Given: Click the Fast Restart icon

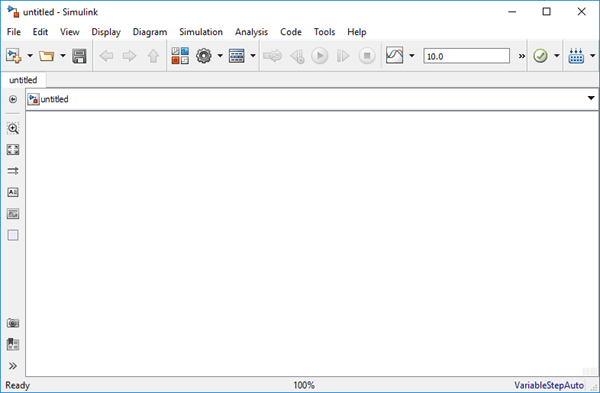Looking at the screenshot, I should point(272,56).
